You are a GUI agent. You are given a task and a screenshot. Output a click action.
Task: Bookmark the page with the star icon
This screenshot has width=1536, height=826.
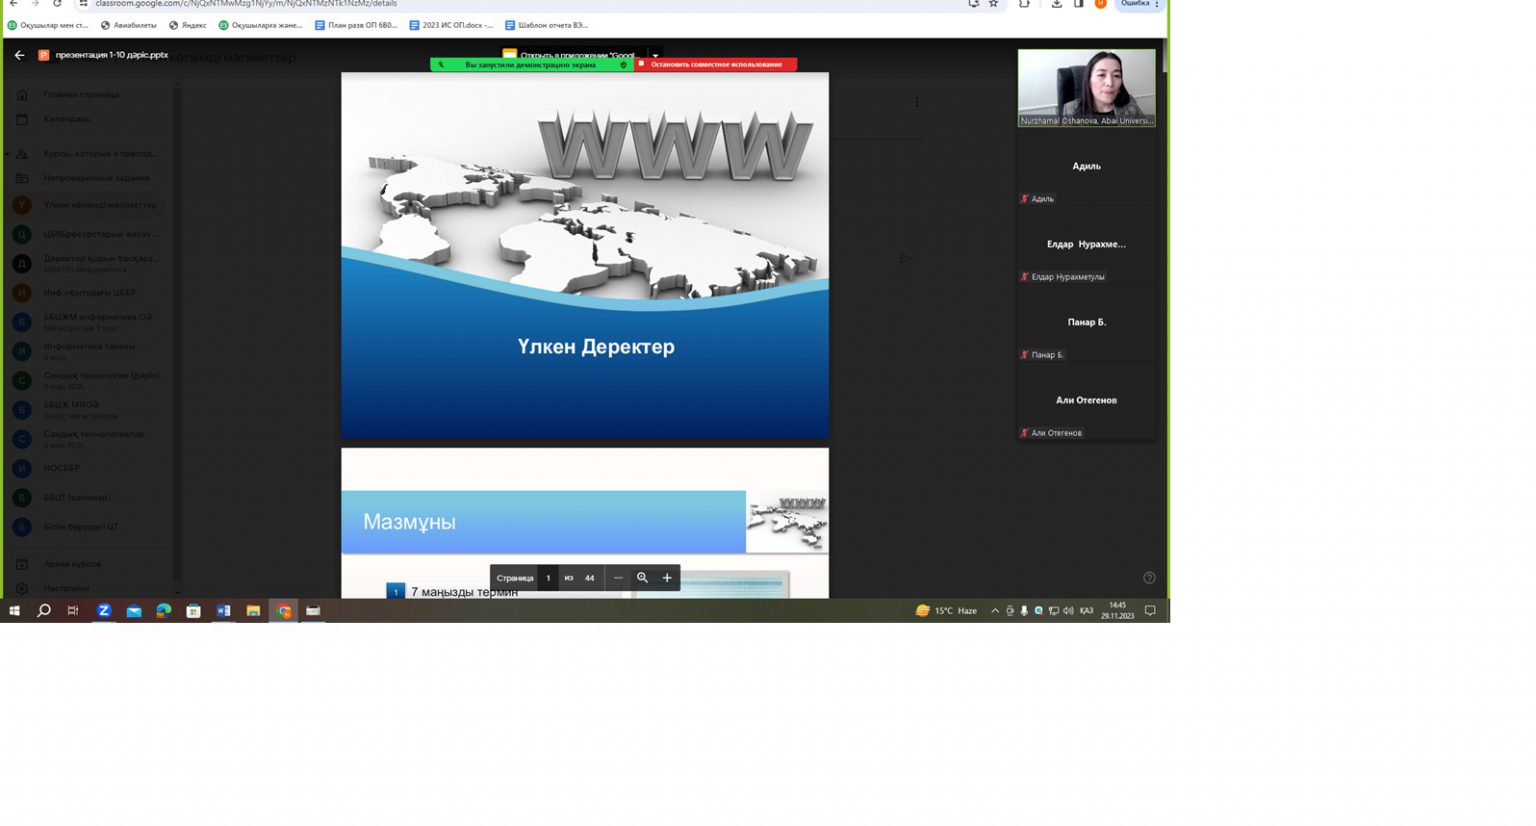pos(994,4)
